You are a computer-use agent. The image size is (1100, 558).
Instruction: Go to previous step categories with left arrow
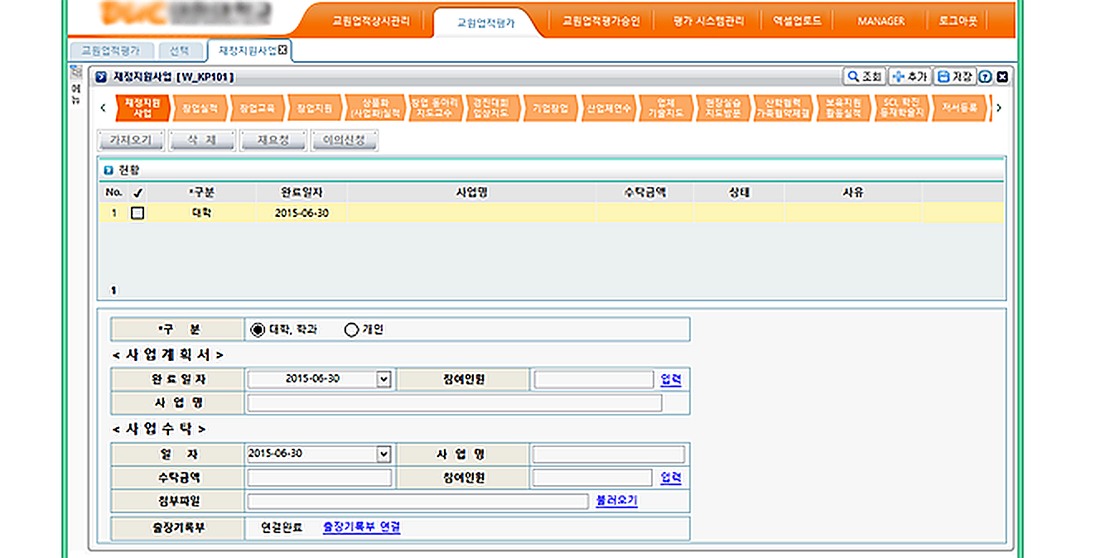coord(103,108)
